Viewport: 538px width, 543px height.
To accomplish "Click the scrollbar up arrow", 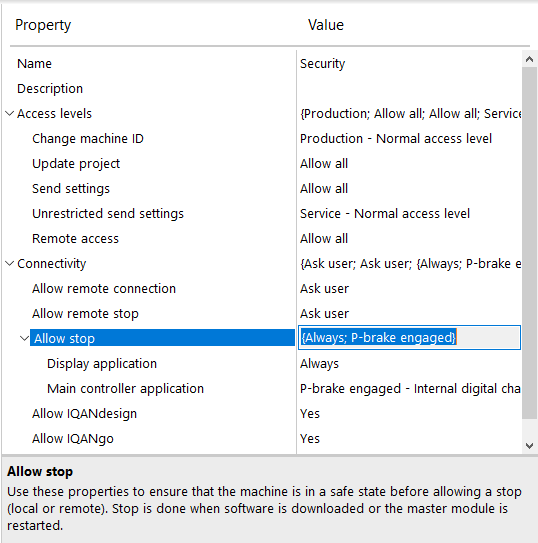I will [x=529, y=59].
